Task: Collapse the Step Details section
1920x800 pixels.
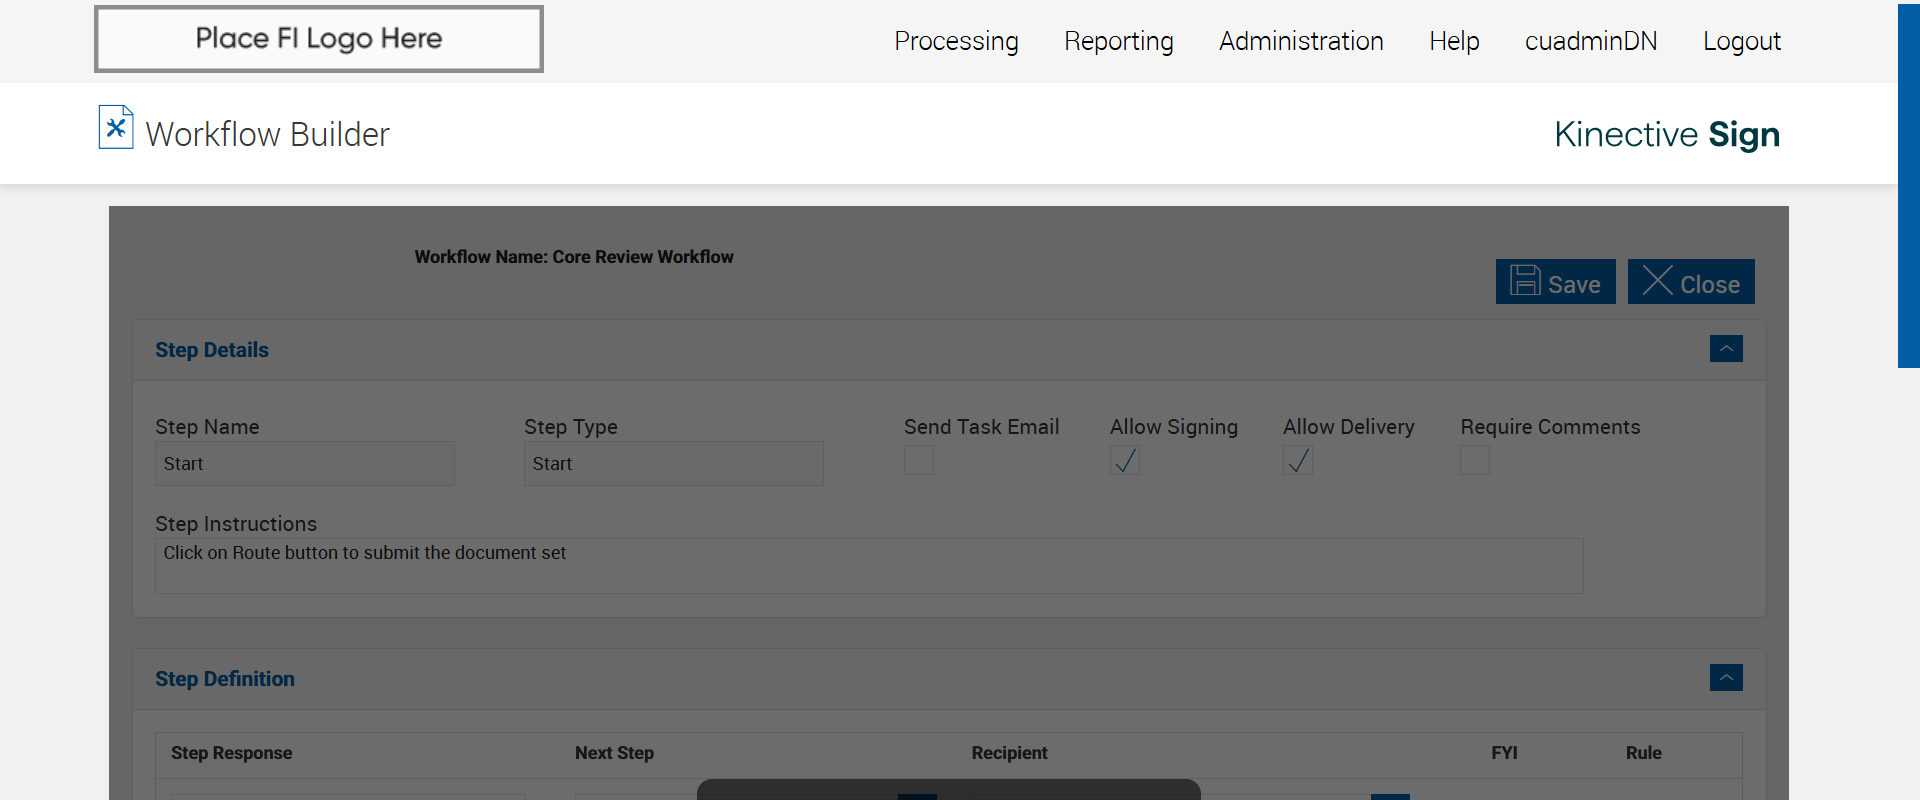Action: 1726,349
